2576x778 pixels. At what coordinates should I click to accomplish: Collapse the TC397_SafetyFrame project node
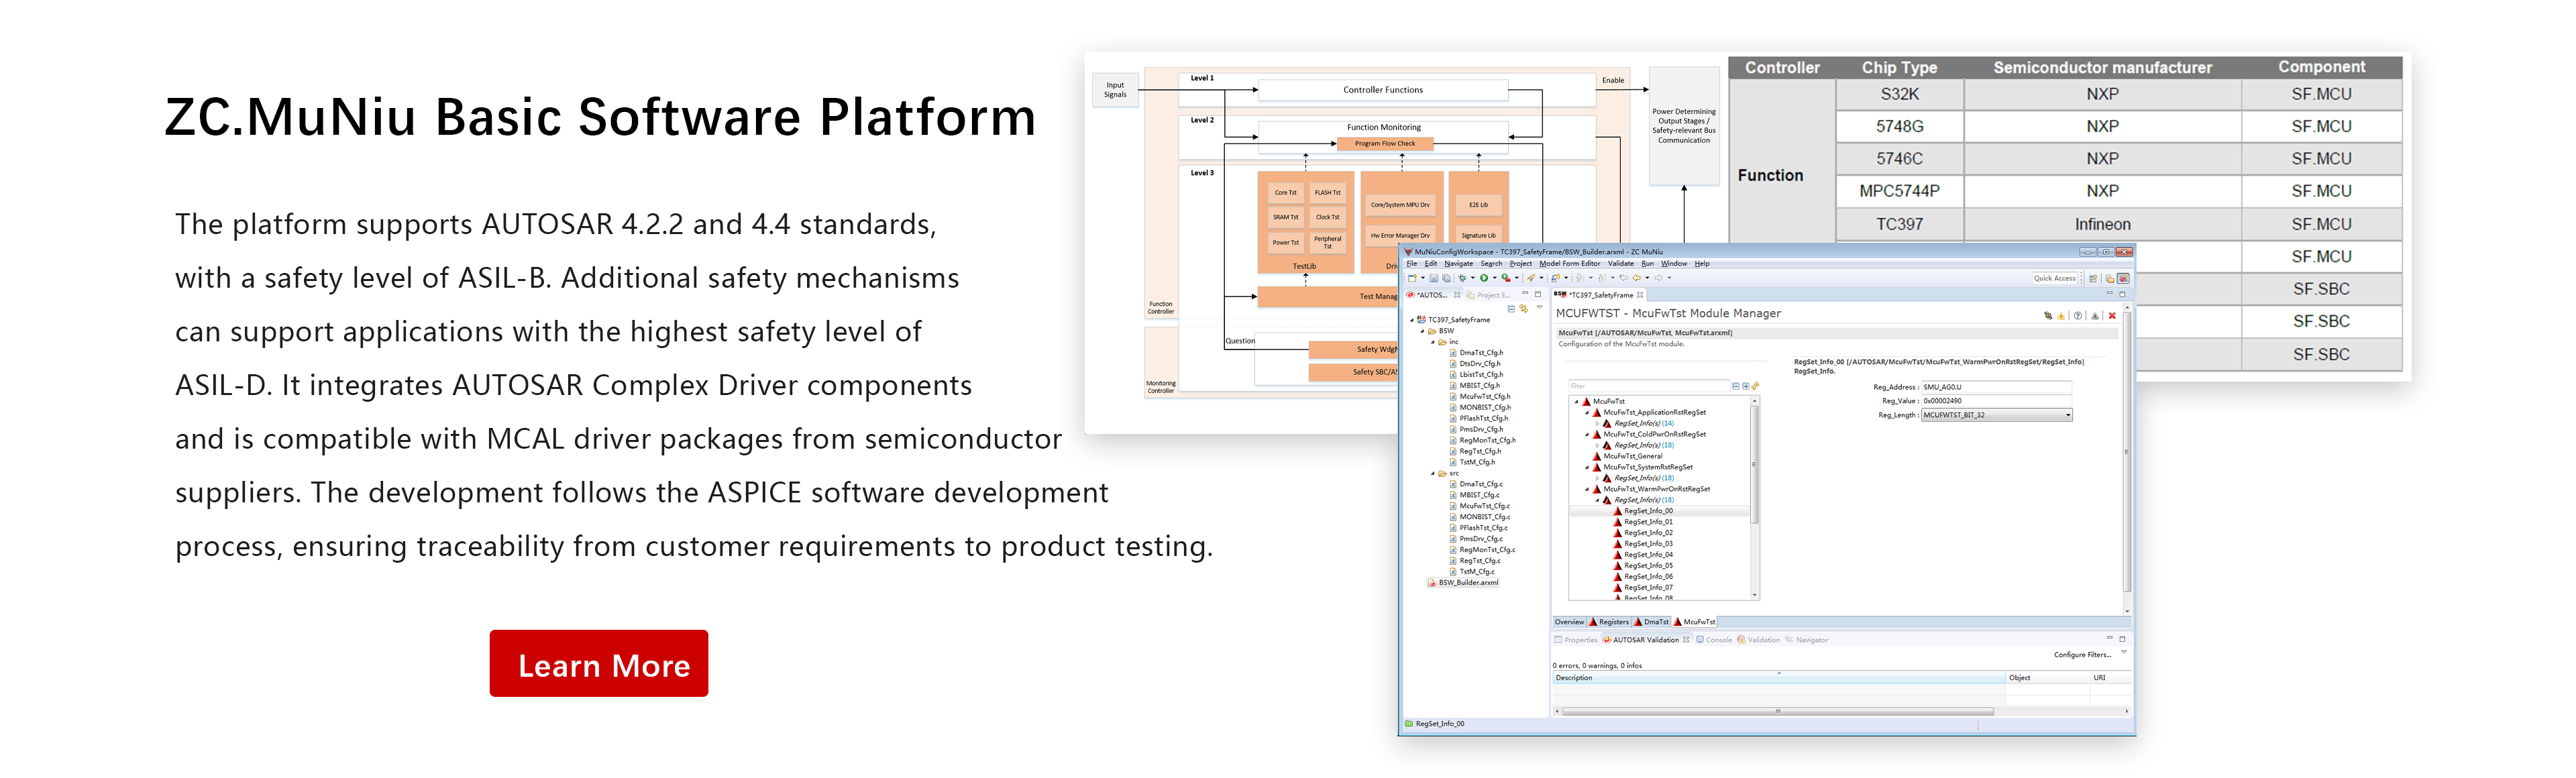[x=1412, y=320]
